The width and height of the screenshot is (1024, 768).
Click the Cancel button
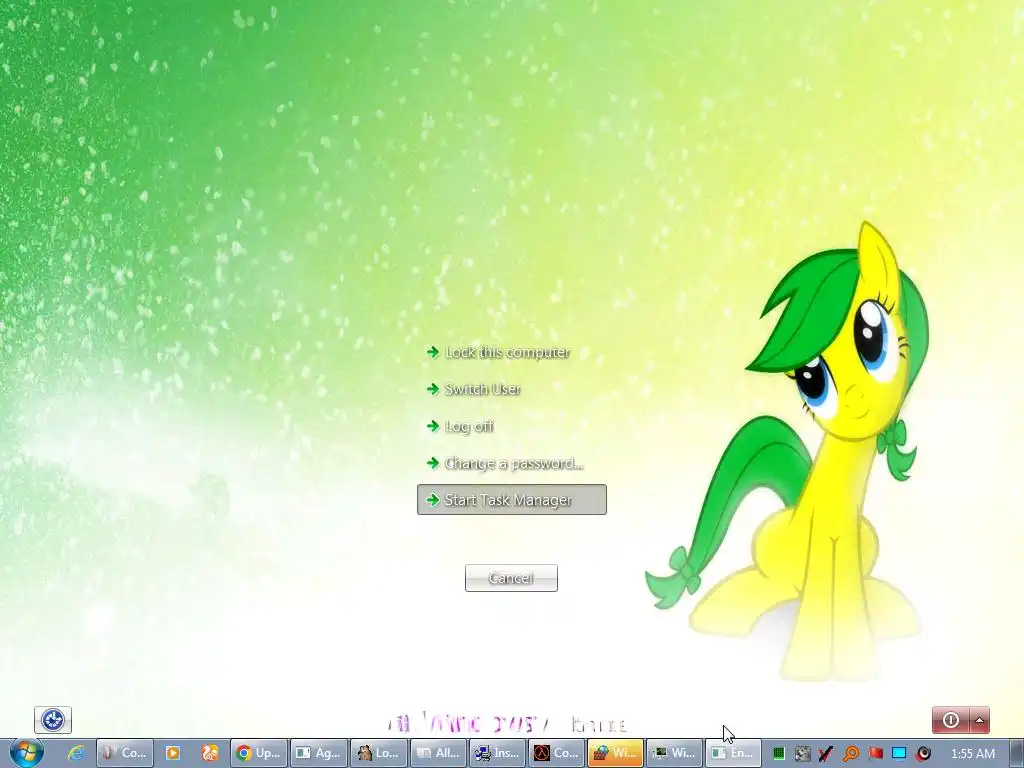coord(511,578)
